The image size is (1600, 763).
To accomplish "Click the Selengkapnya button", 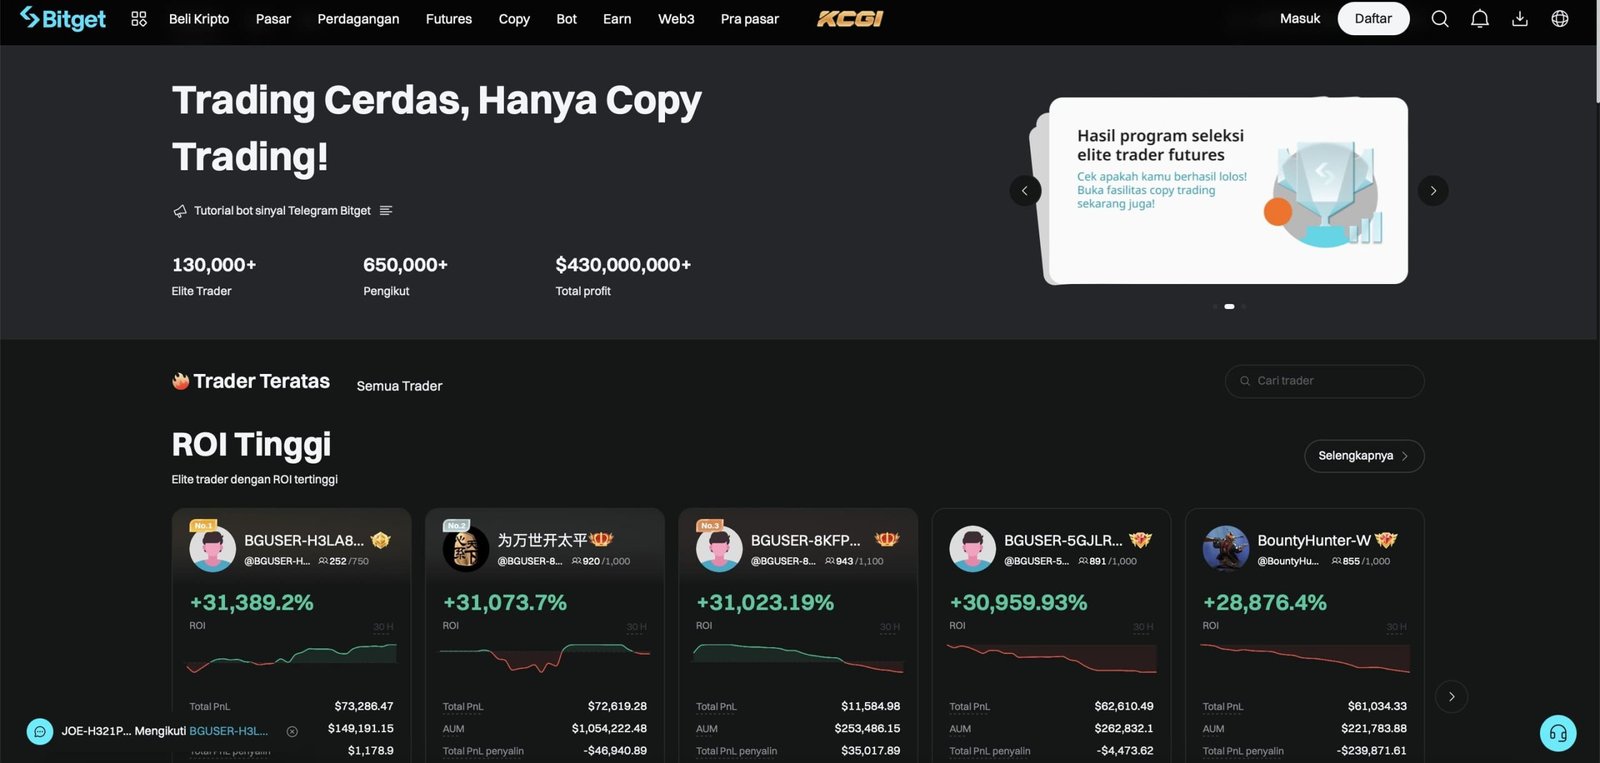I will coord(1364,456).
